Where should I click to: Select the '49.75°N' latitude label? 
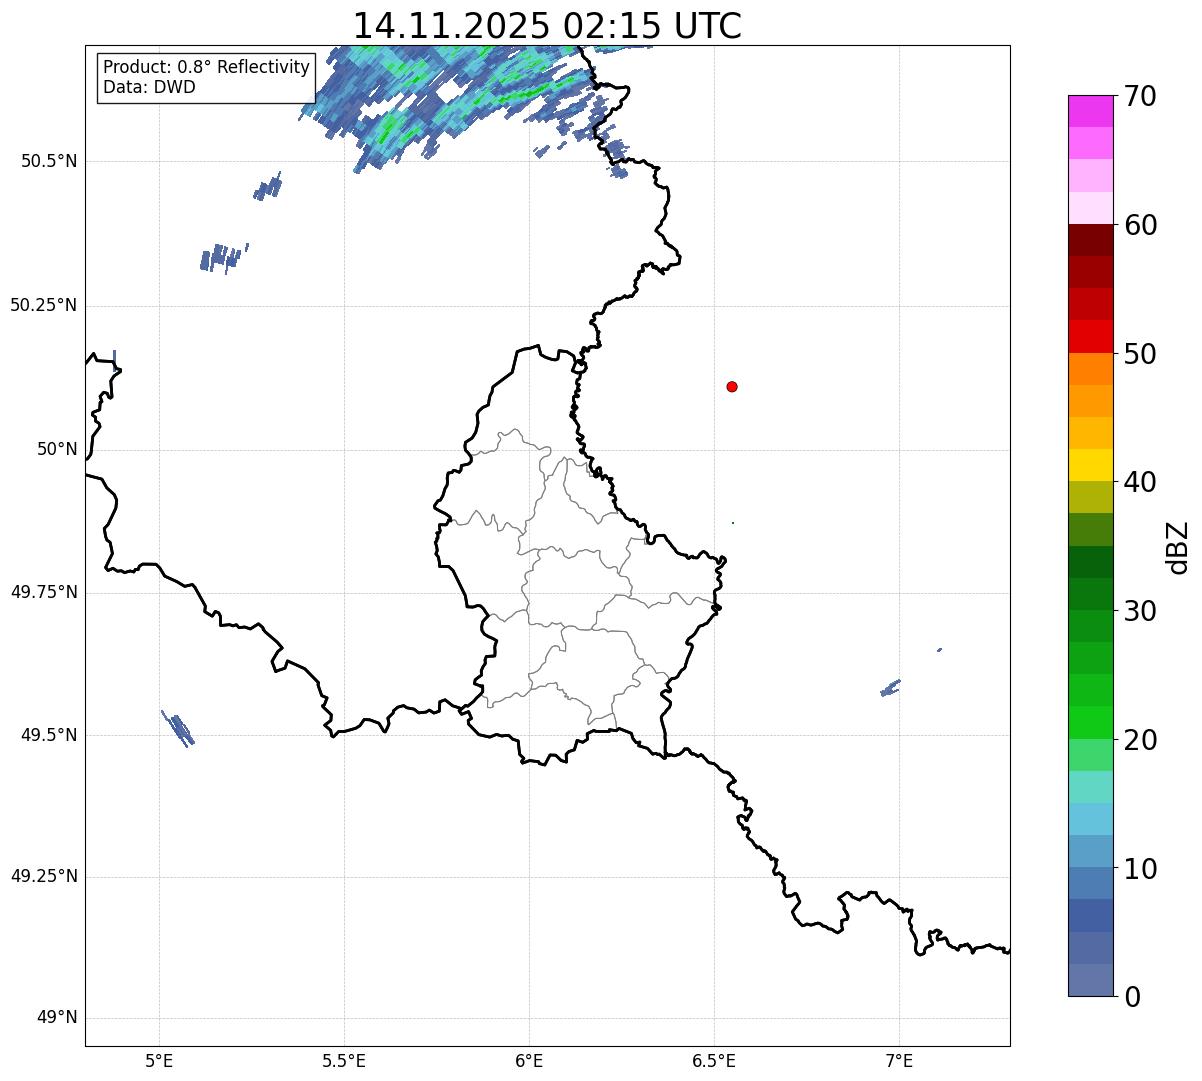43,592
